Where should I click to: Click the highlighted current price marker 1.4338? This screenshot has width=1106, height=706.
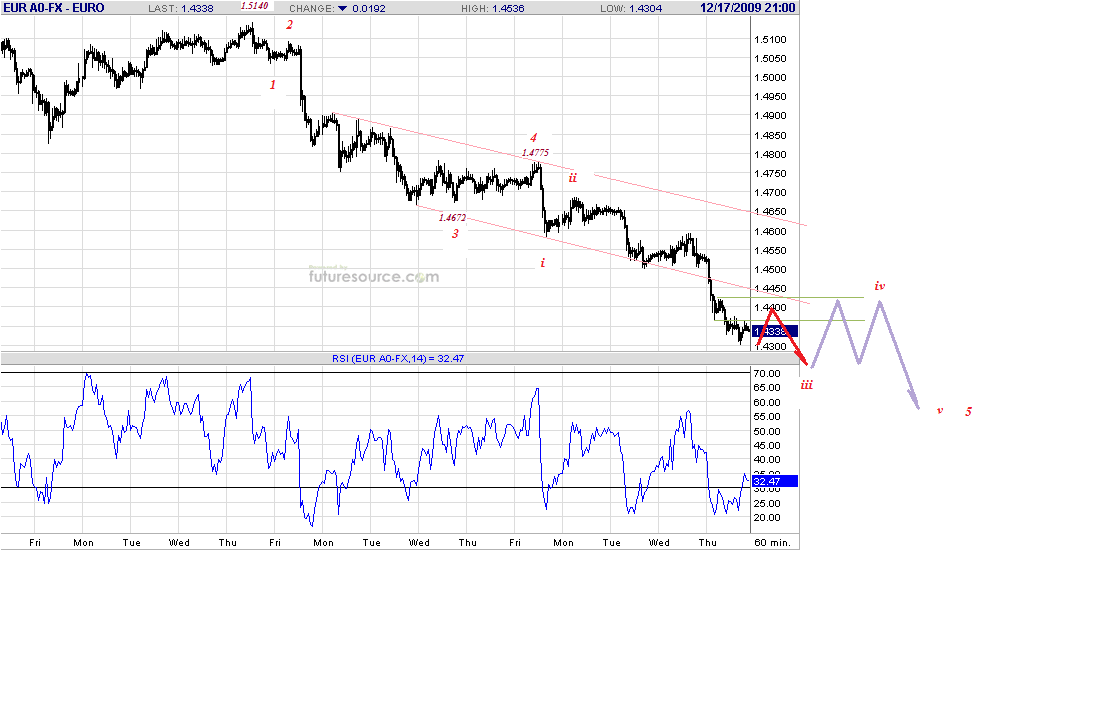(774, 331)
